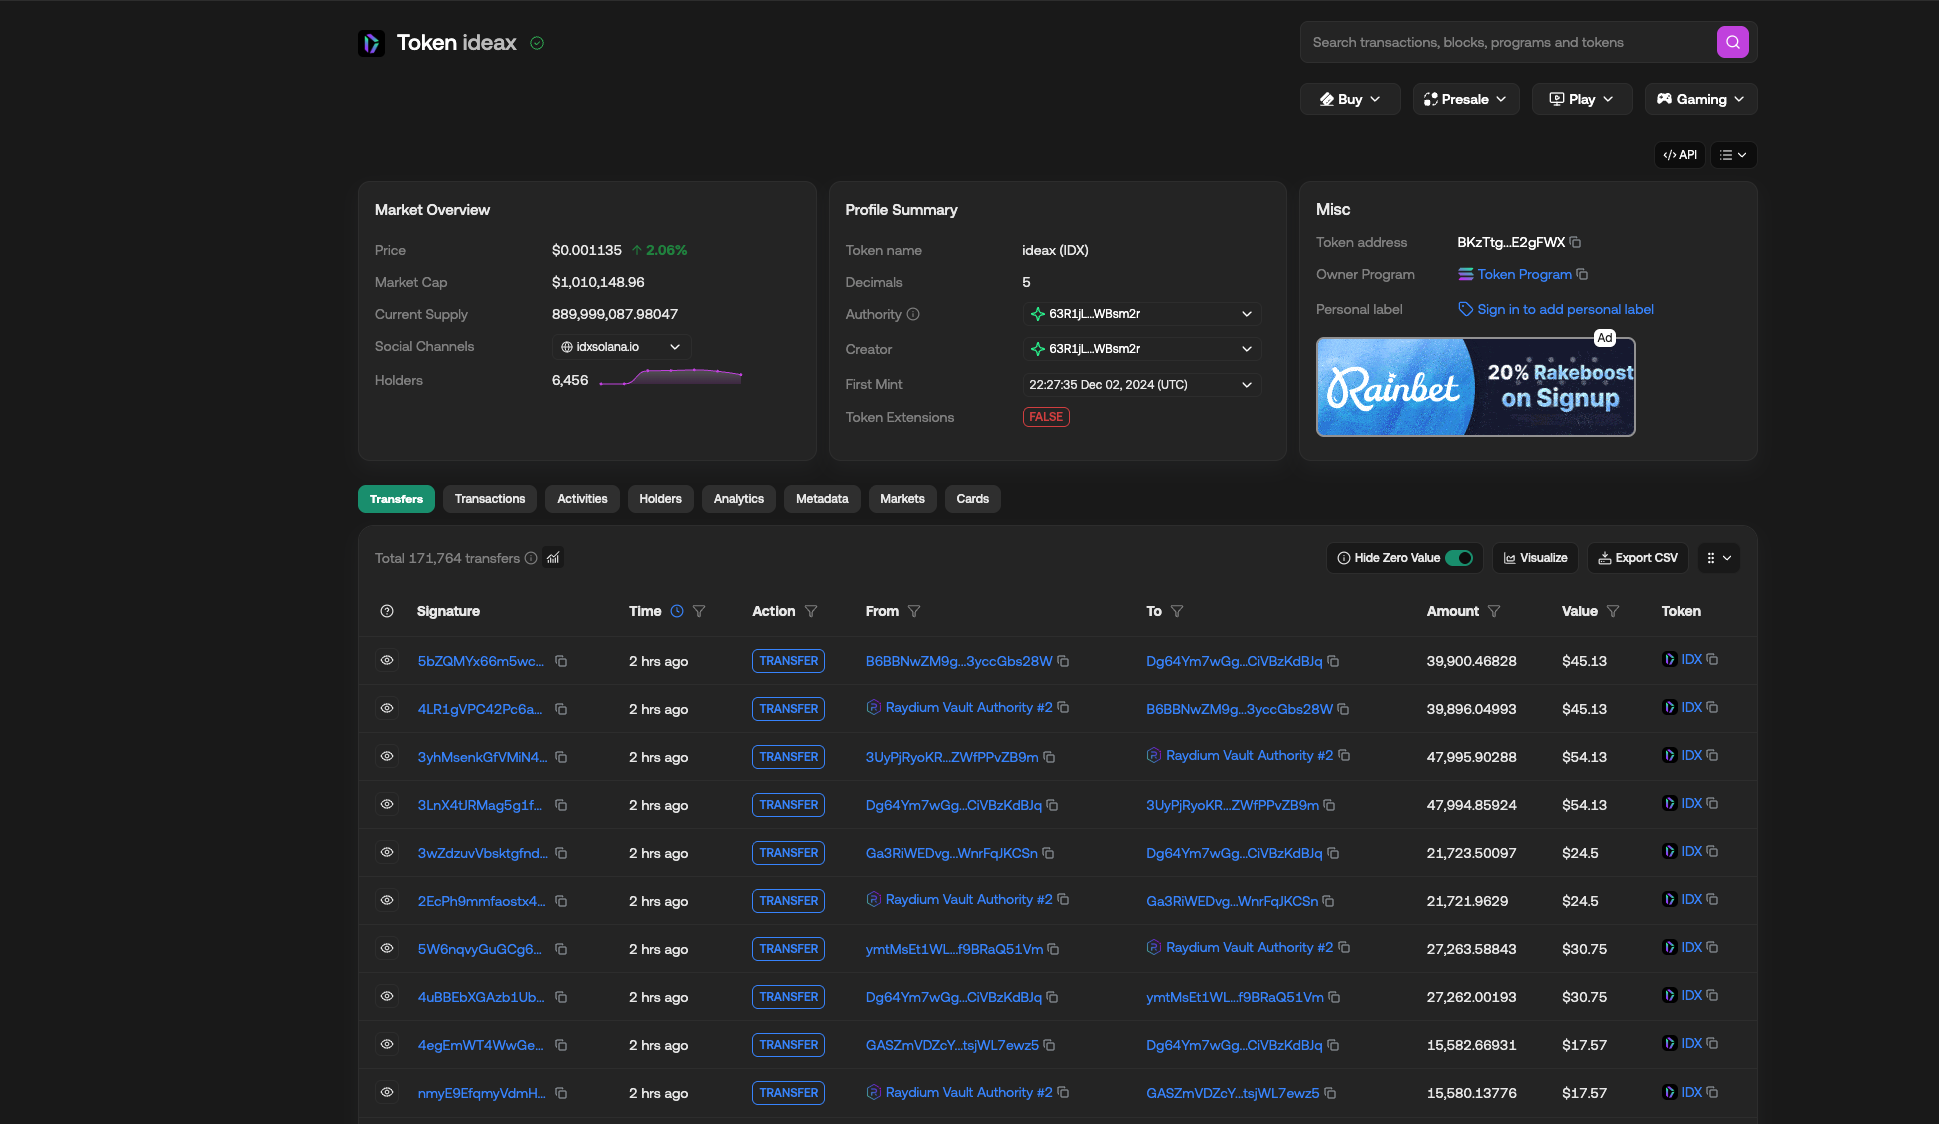The width and height of the screenshot is (1939, 1124).
Task: Toggle eye icon for 4LR1gVPC42Pc6a row
Action: click(387, 708)
